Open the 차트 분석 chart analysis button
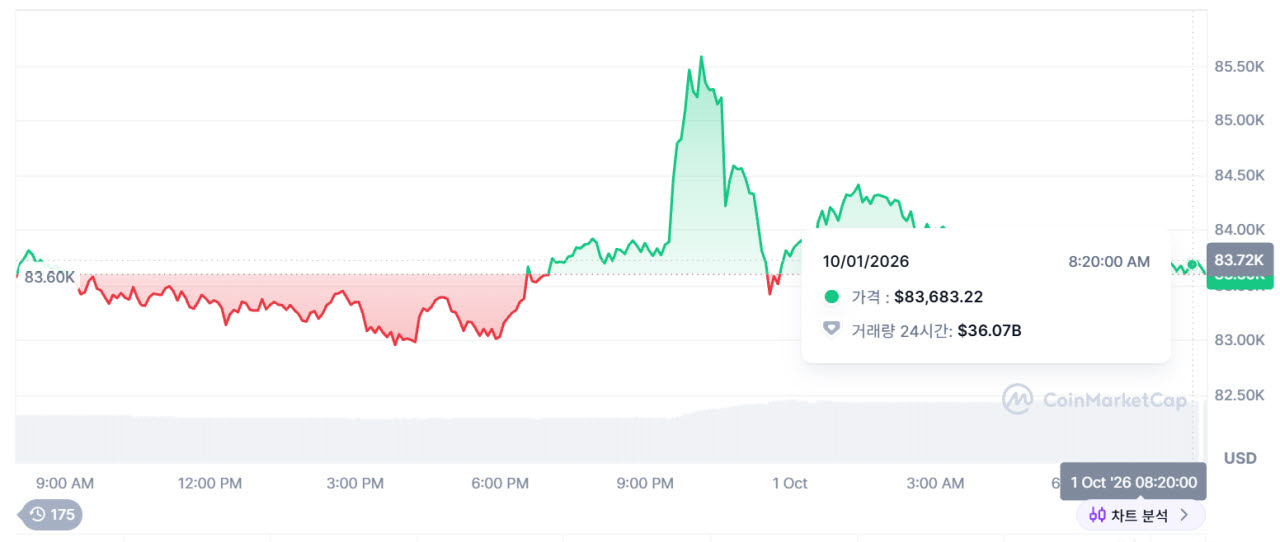Image resolution: width=1280 pixels, height=542 pixels. pos(1140,515)
